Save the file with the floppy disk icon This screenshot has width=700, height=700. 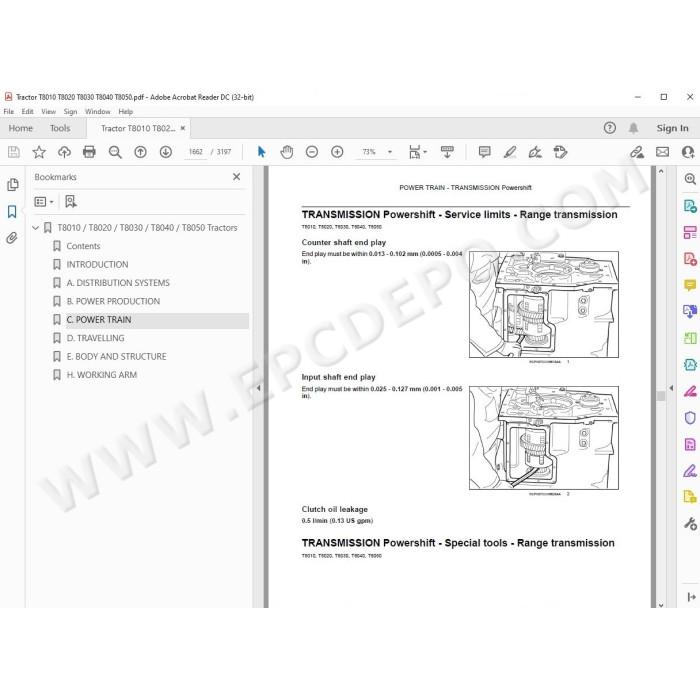click(x=14, y=152)
